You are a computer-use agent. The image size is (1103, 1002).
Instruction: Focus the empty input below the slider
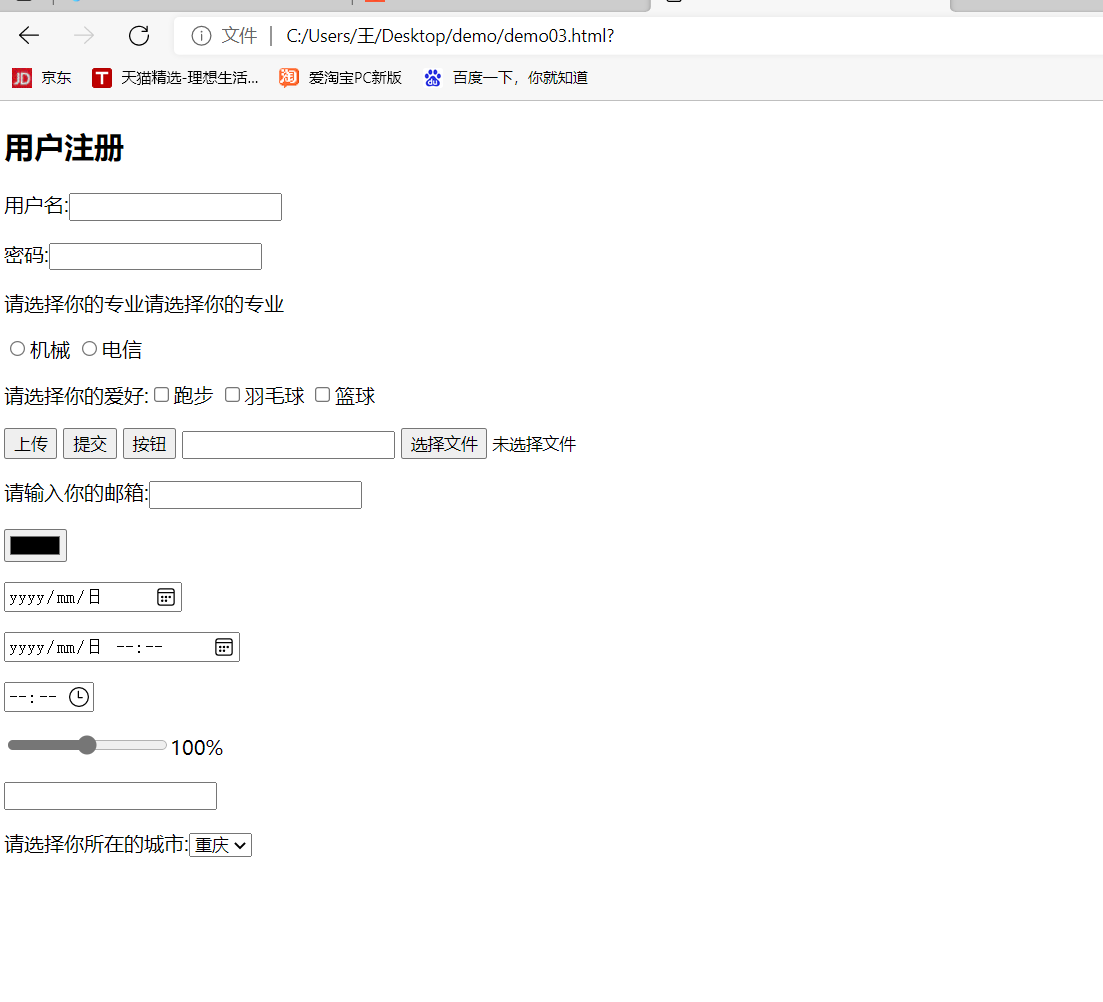(x=110, y=797)
